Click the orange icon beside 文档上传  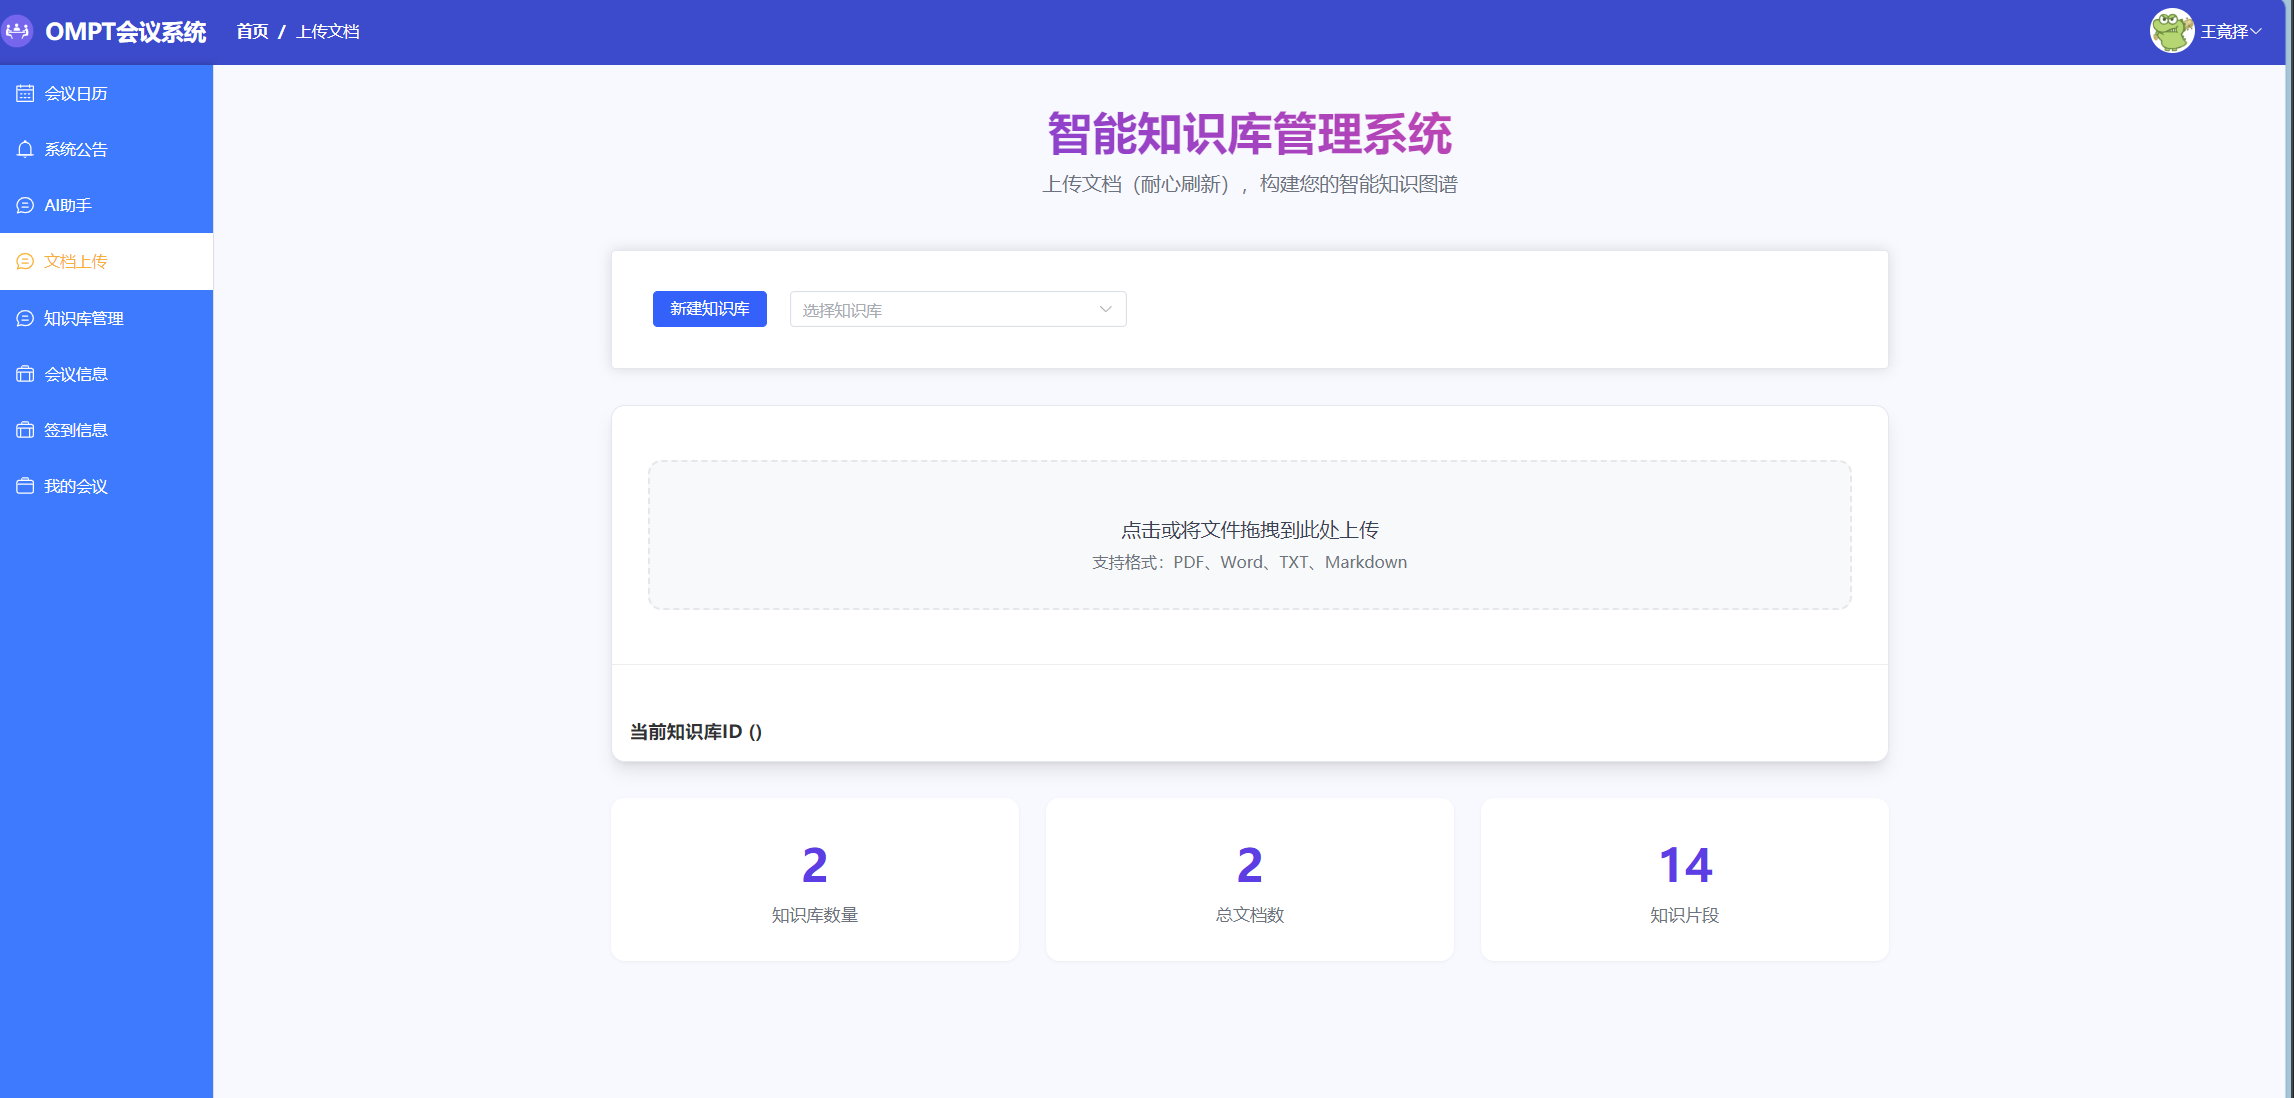point(25,261)
